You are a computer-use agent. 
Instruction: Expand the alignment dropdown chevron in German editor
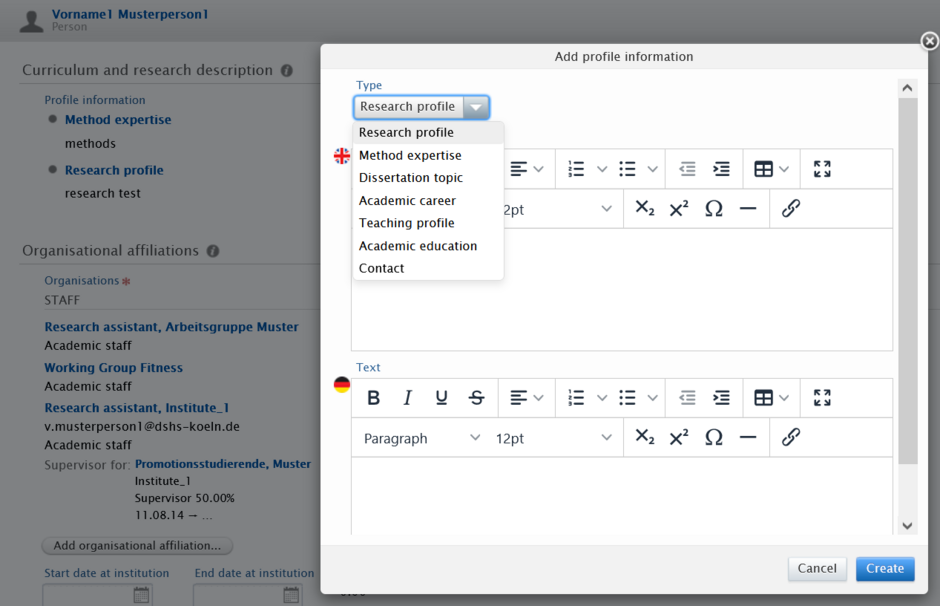click(x=538, y=398)
